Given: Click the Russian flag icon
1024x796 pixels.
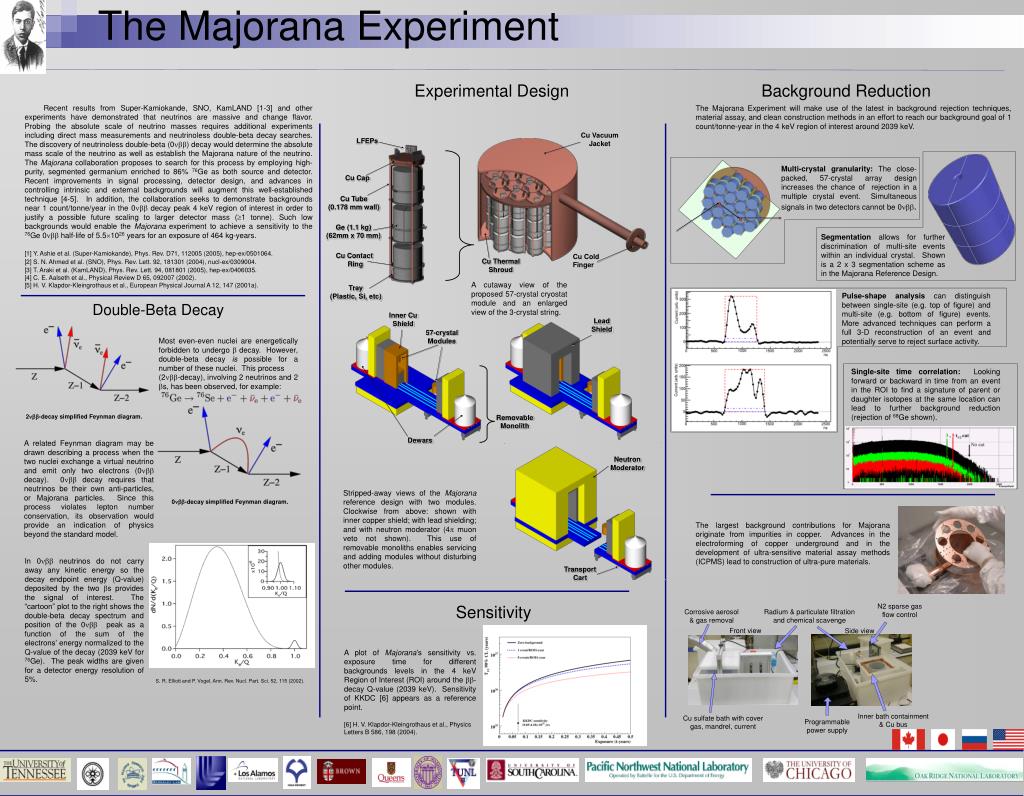Looking at the screenshot, I should pos(974,739).
